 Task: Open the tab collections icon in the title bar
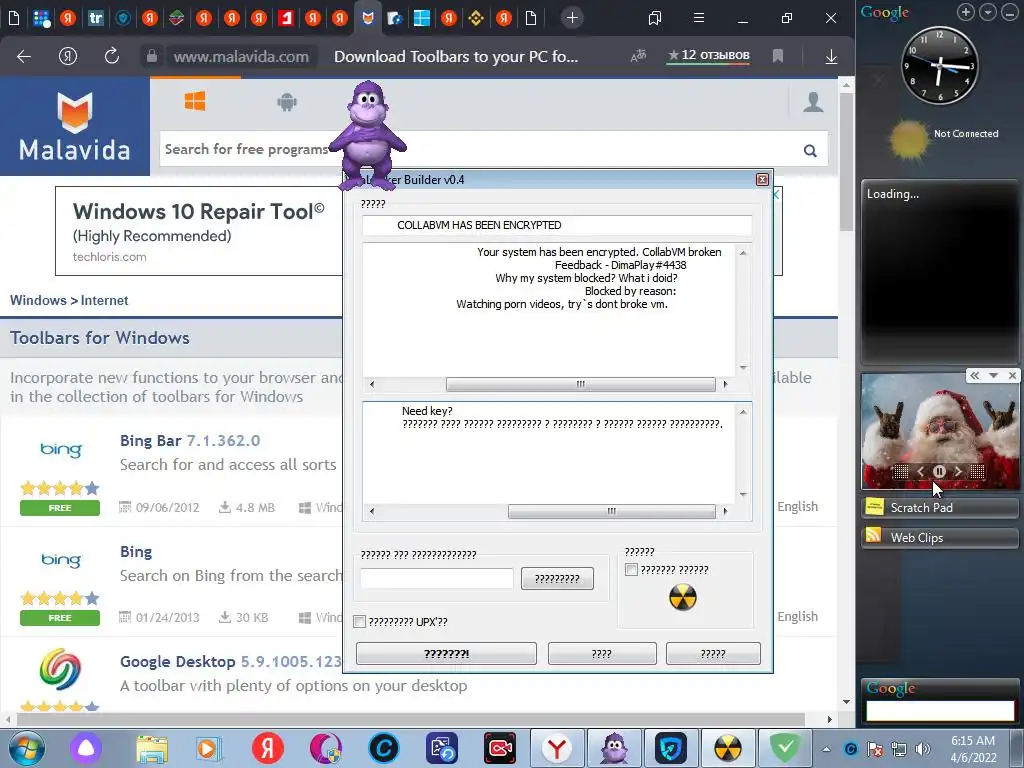click(x=655, y=18)
